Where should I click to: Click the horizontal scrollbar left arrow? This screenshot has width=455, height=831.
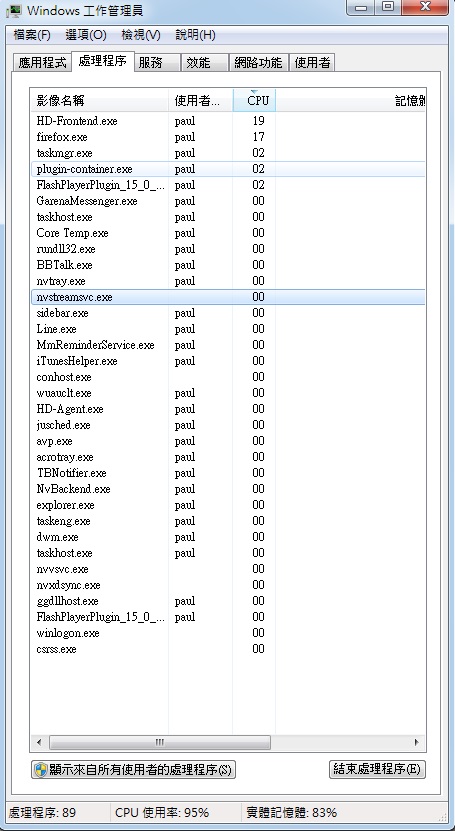tap(39, 742)
